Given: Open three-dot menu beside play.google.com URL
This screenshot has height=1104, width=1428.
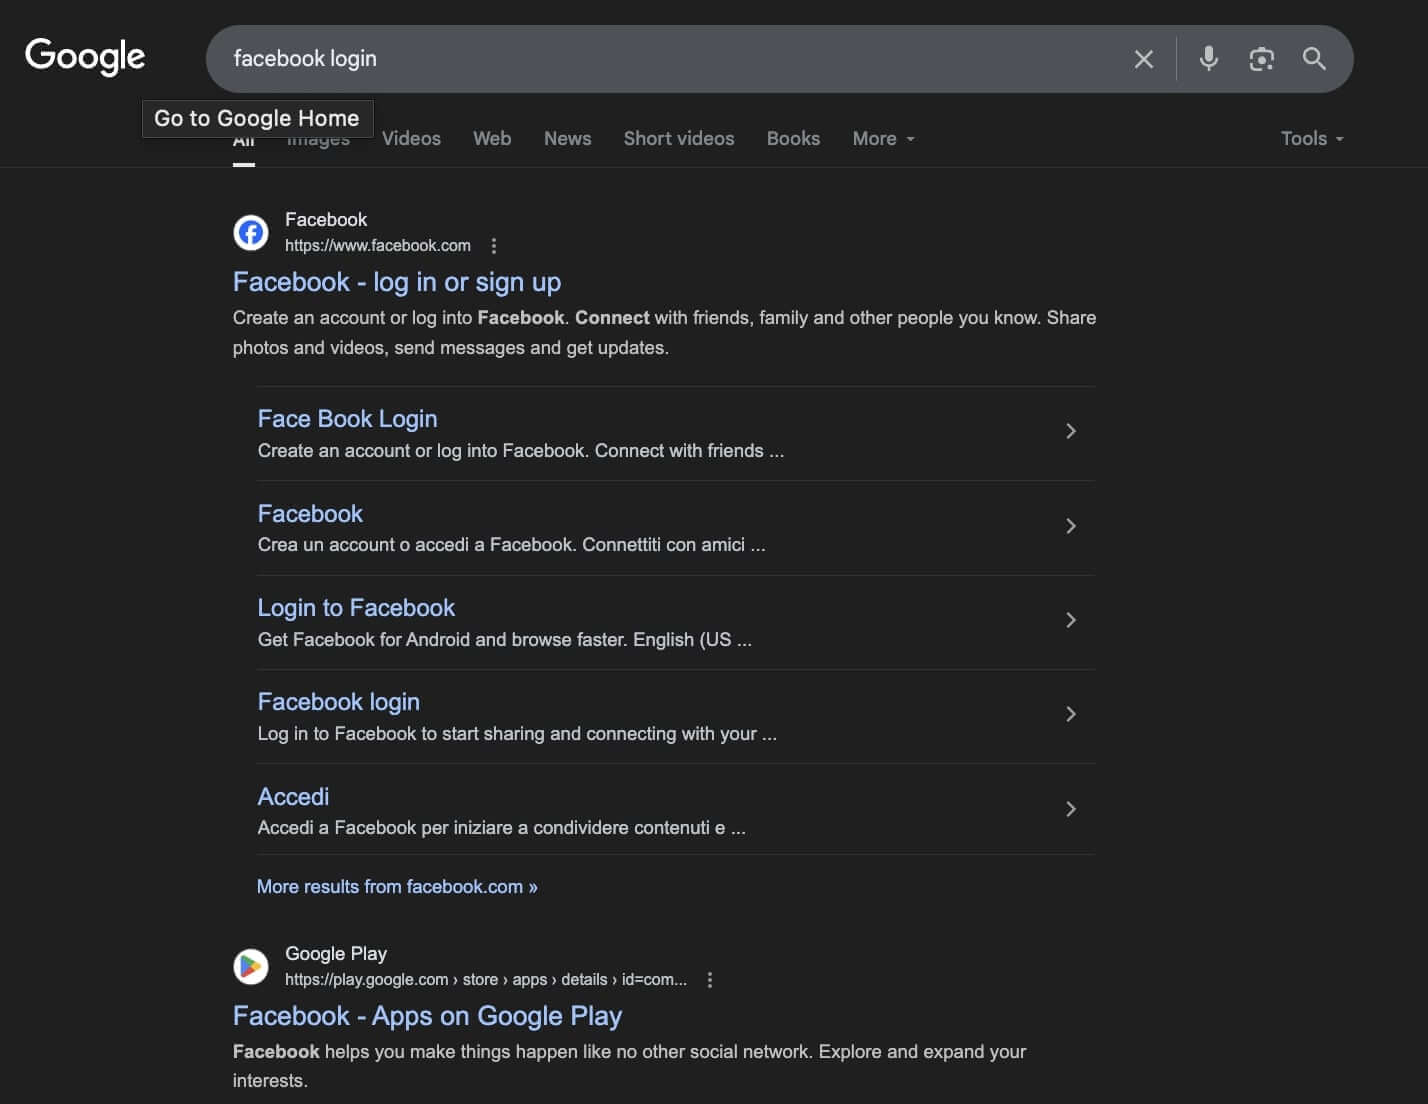Looking at the screenshot, I should point(710,980).
